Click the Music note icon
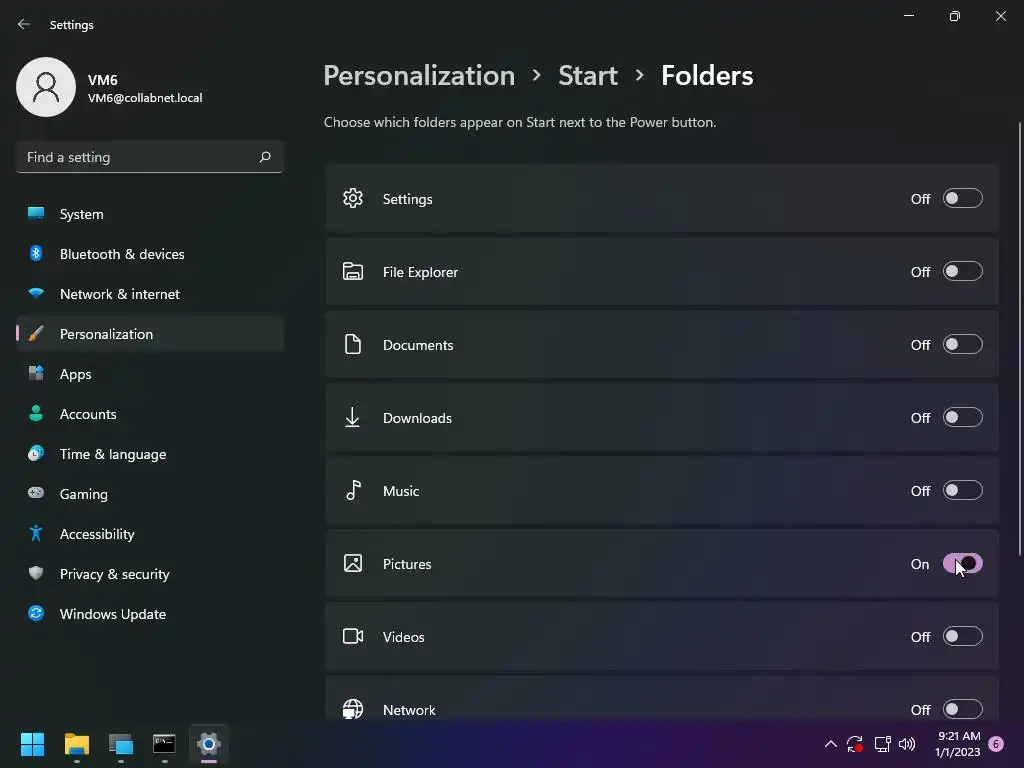Viewport: 1024px width, 768px height. 353,490
